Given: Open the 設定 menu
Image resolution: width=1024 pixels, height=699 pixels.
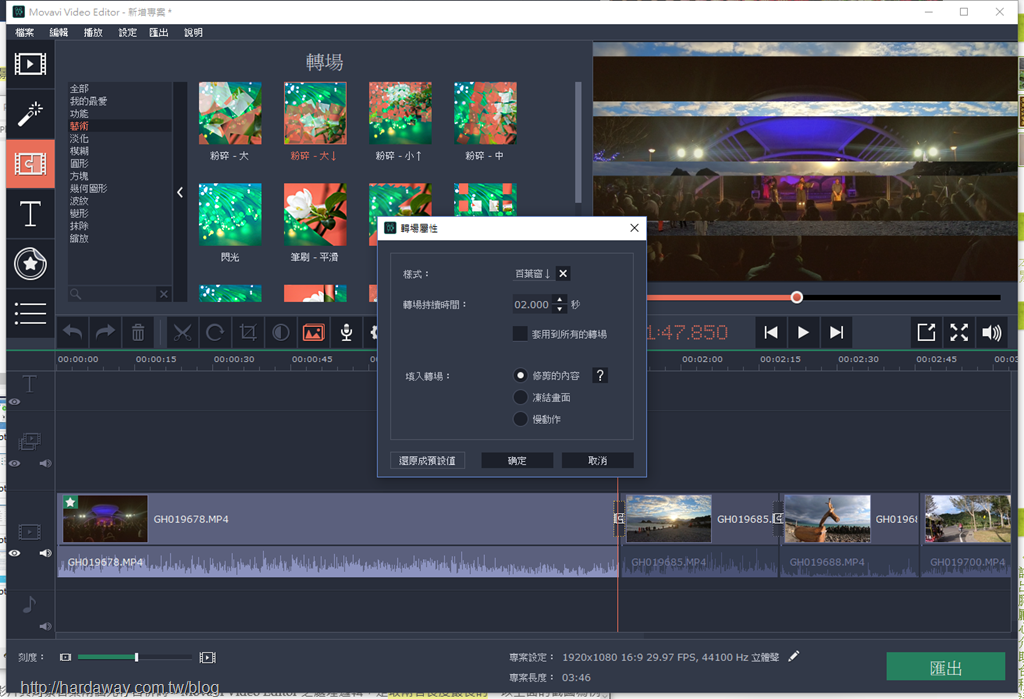Looking at the screenshot, I should [x=127, y=33].
